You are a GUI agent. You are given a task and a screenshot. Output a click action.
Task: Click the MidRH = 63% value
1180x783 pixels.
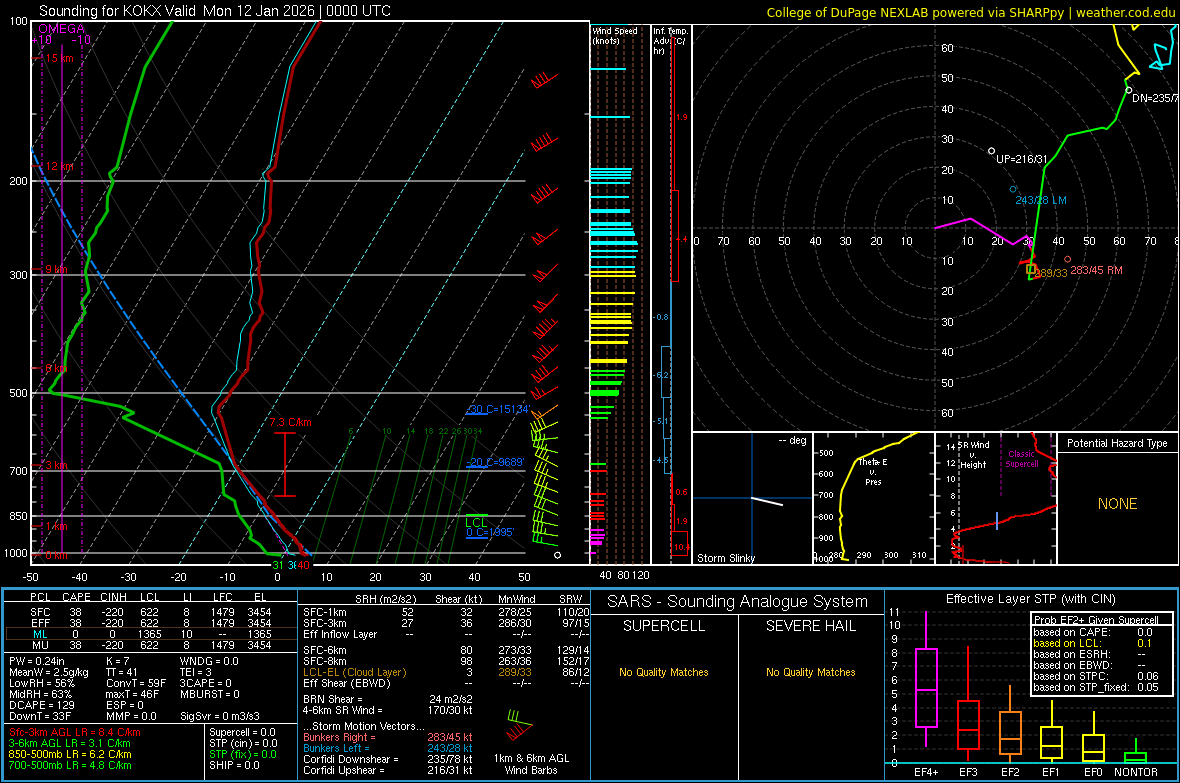tap(41, 694)
